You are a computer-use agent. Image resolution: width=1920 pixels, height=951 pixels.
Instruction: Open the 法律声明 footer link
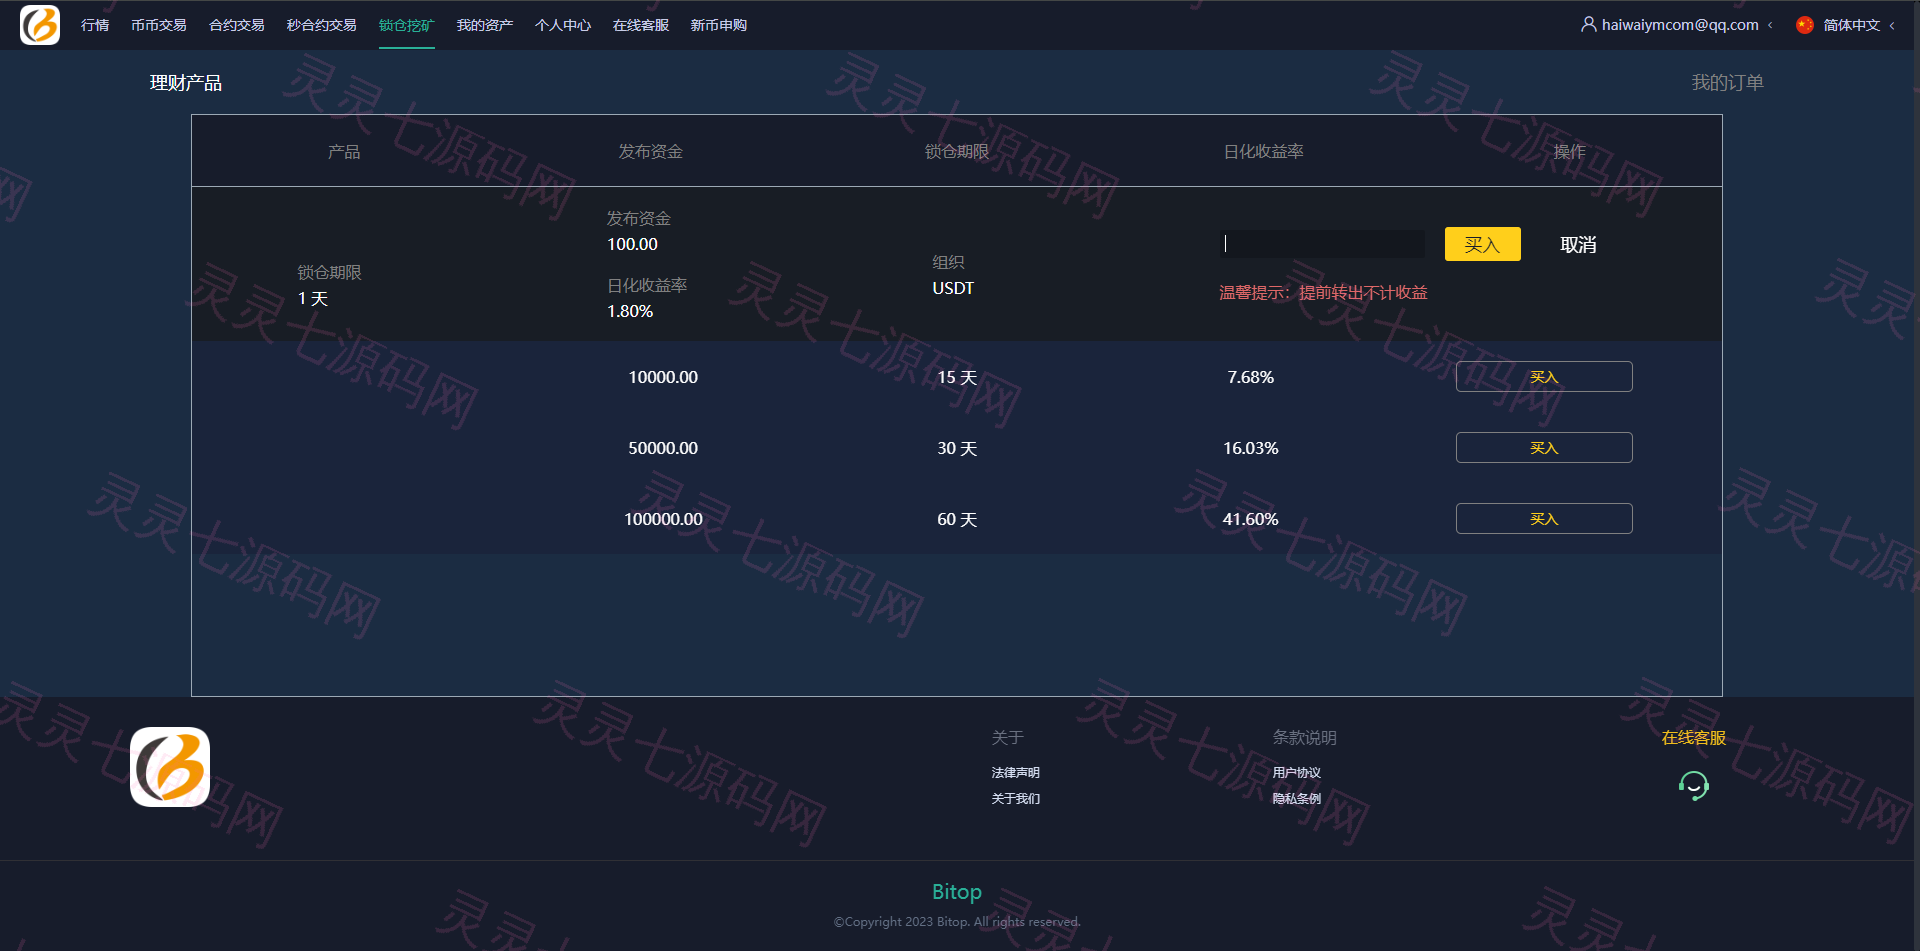[x=1016, y=773]
